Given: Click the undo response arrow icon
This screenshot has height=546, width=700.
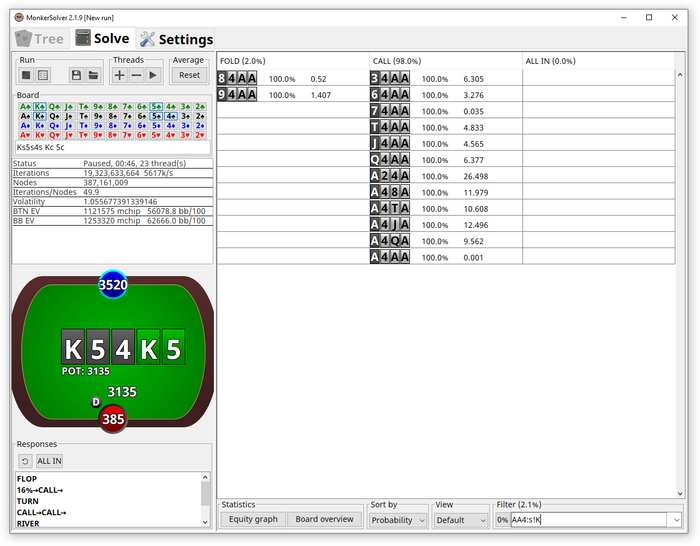Looking at the screenshot, I should coord(25,461).
